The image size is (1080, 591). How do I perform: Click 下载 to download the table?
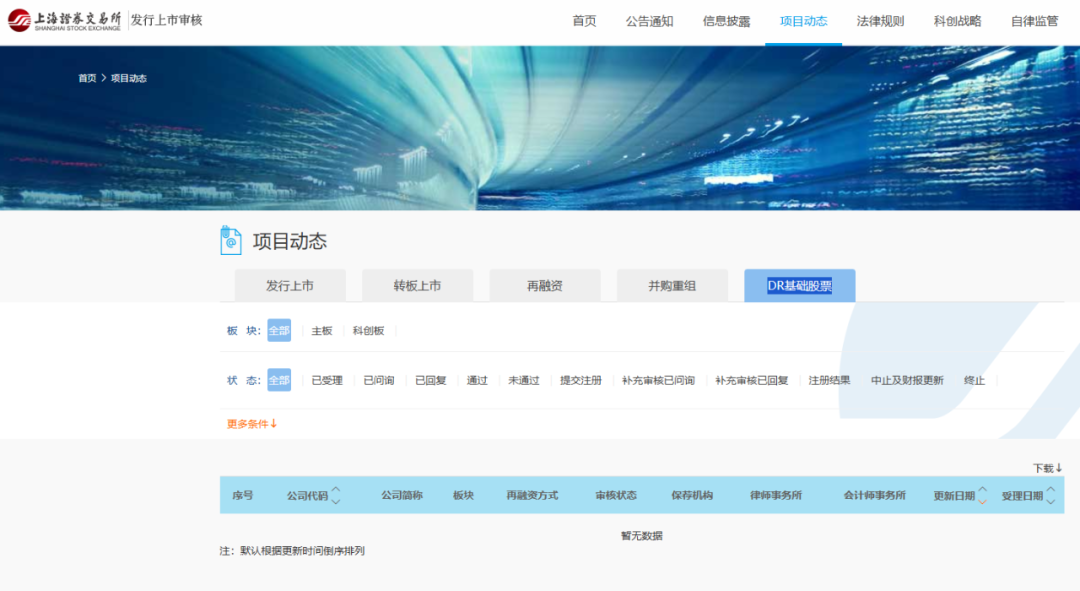coord(1047,468)
